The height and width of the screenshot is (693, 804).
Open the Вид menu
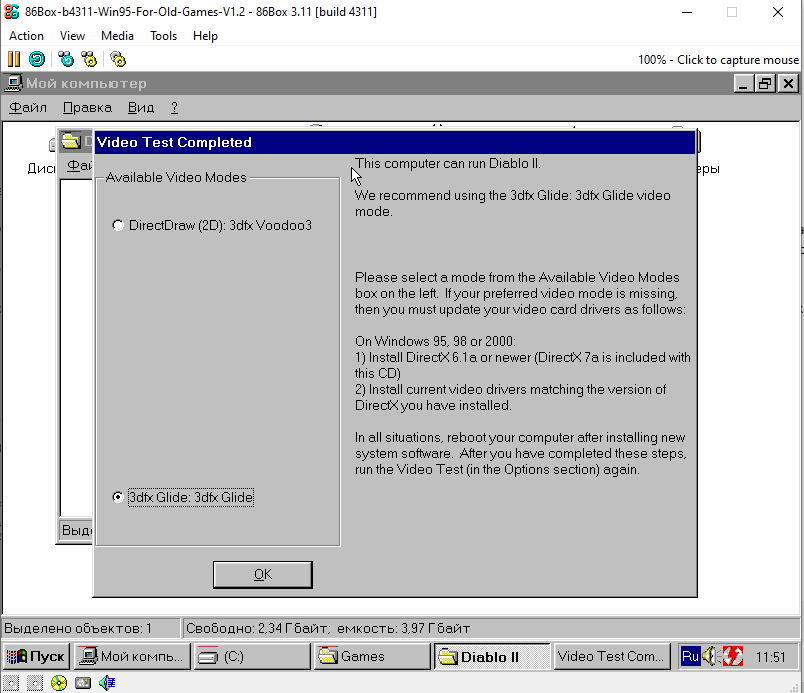[141, 108]
